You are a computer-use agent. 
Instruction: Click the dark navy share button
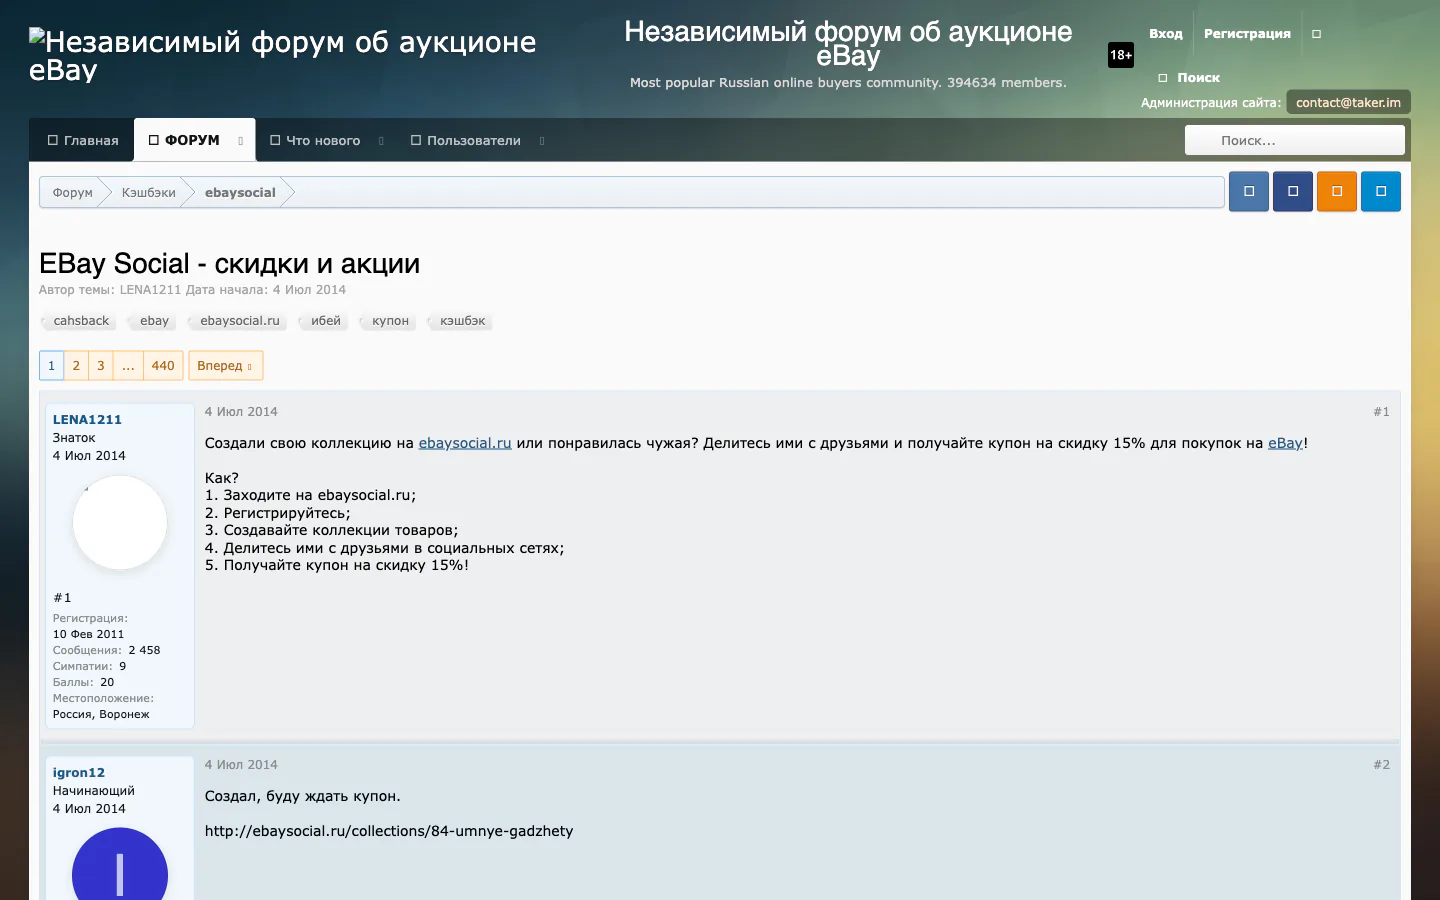1293,191
